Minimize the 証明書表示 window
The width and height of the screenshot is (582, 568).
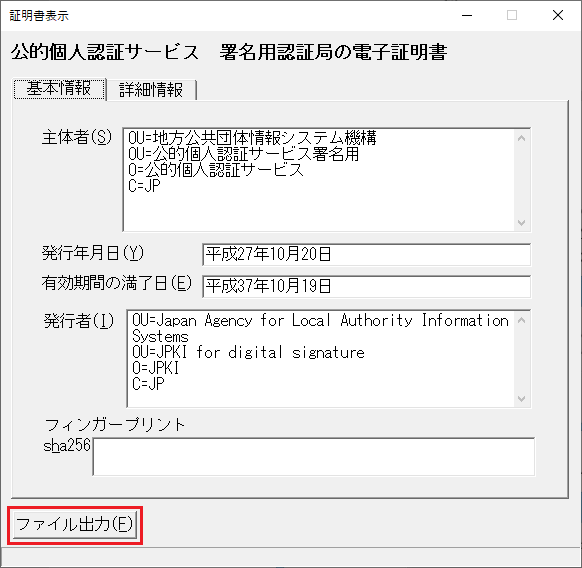point(467,16)
